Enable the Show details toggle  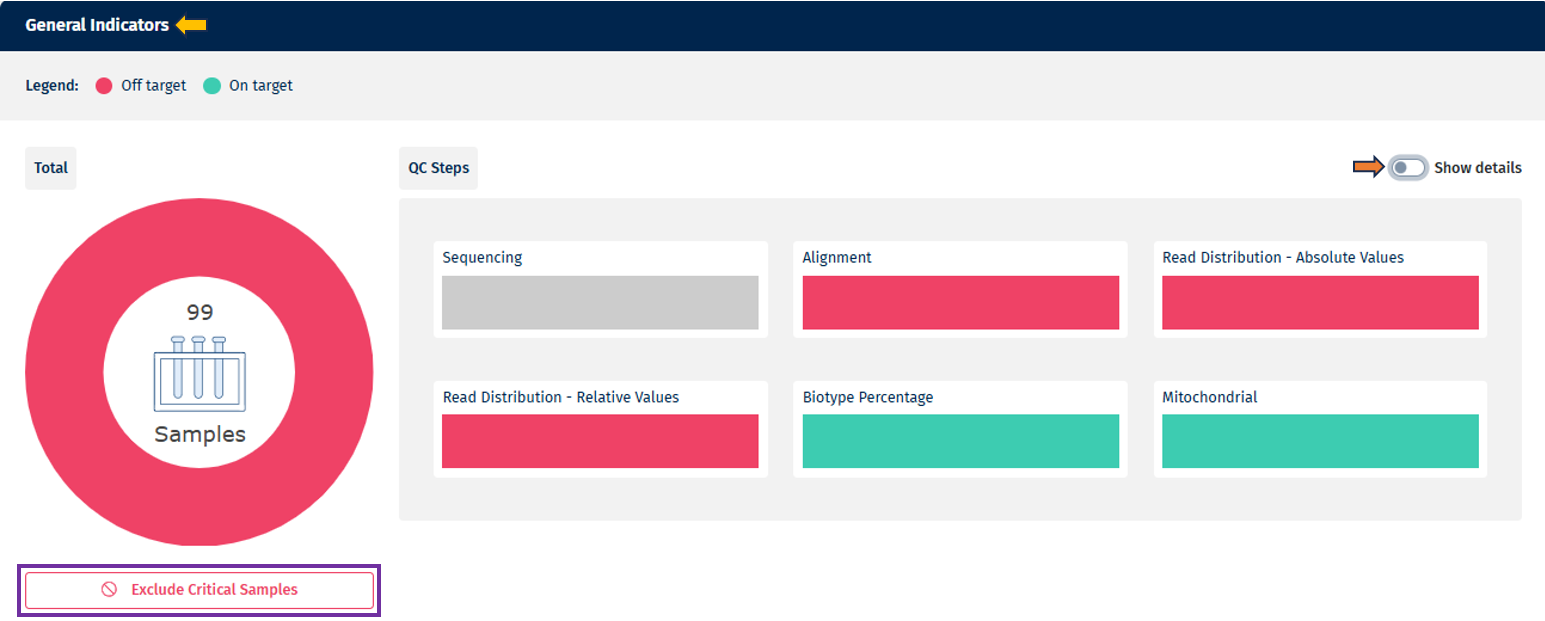coord(1409,168)
